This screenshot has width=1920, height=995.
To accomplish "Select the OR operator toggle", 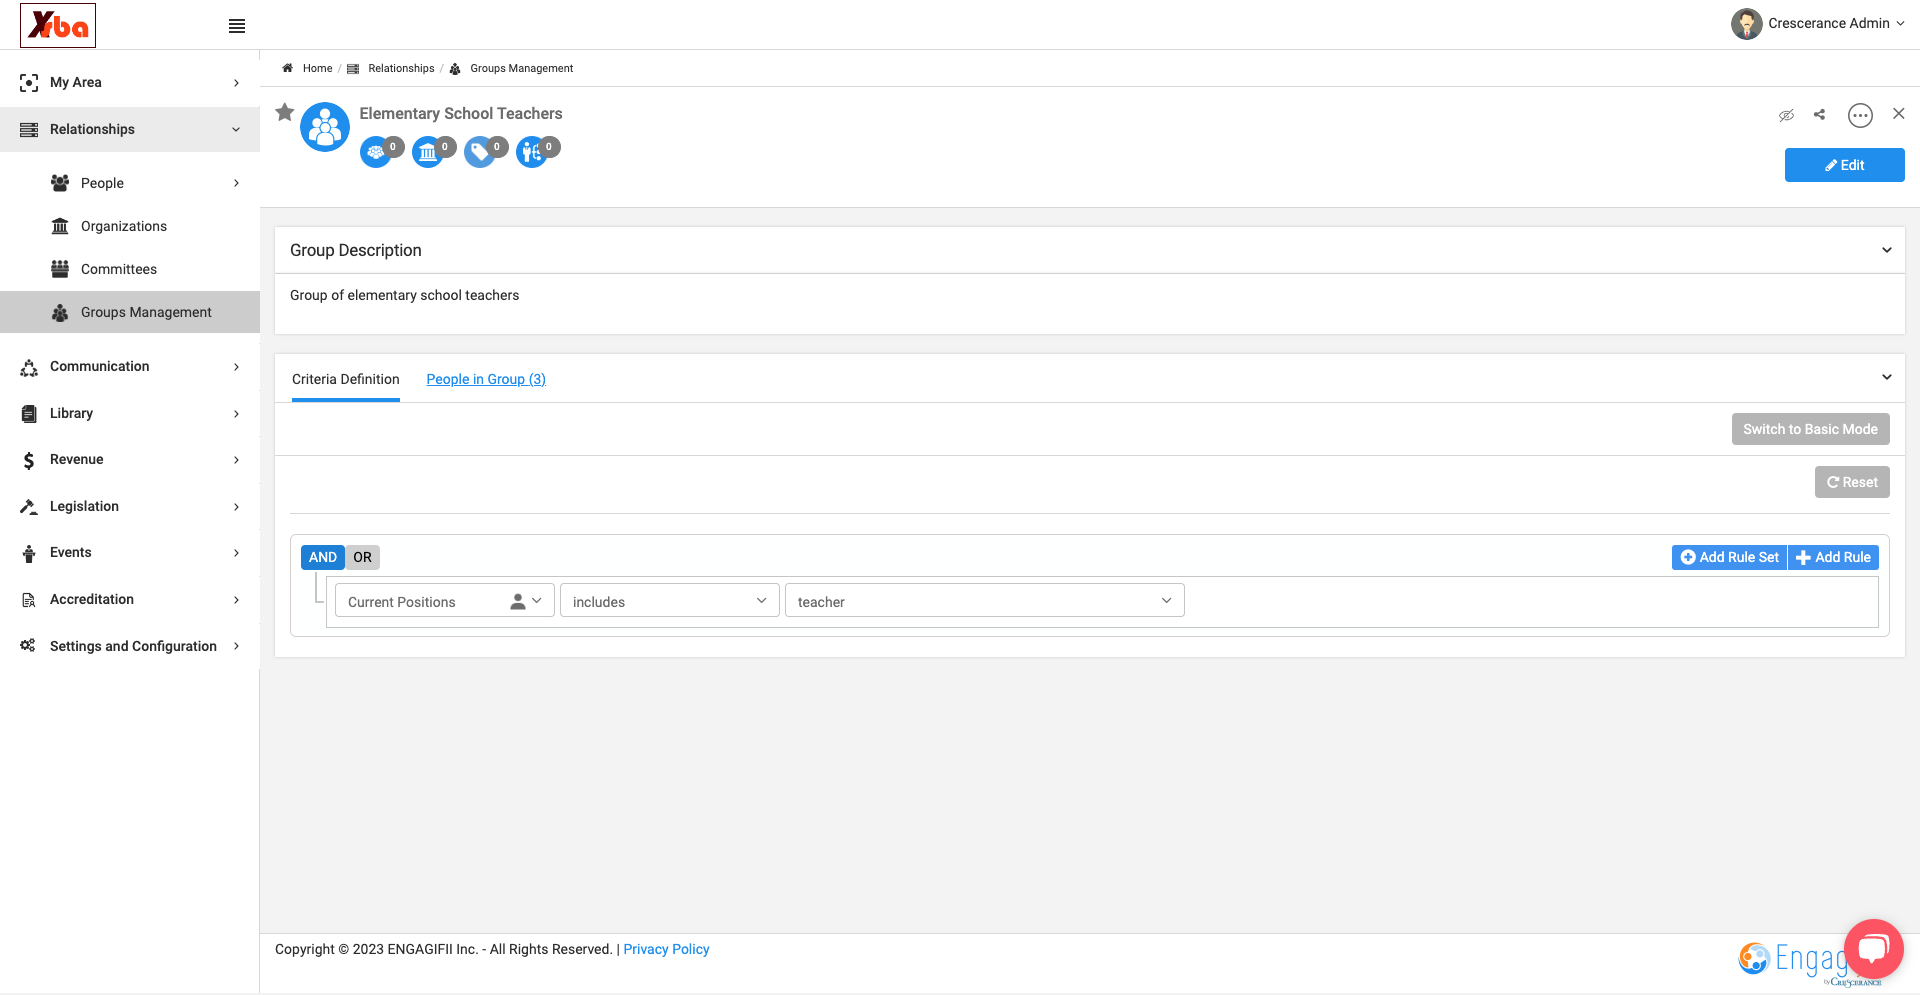I will [x=362, y=557].
